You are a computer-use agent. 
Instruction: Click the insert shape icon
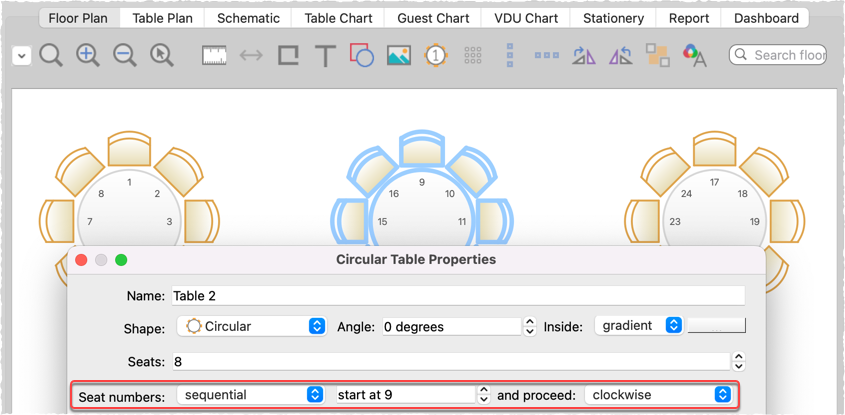click(x=361, y=55)
